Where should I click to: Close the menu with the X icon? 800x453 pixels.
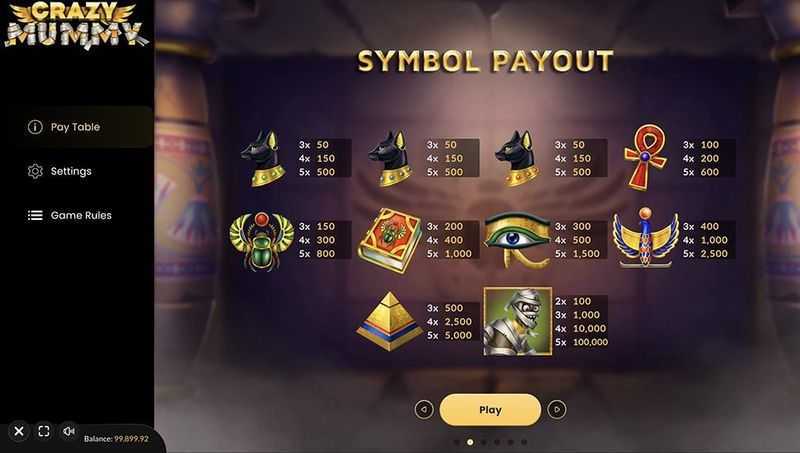pos(19,432)
